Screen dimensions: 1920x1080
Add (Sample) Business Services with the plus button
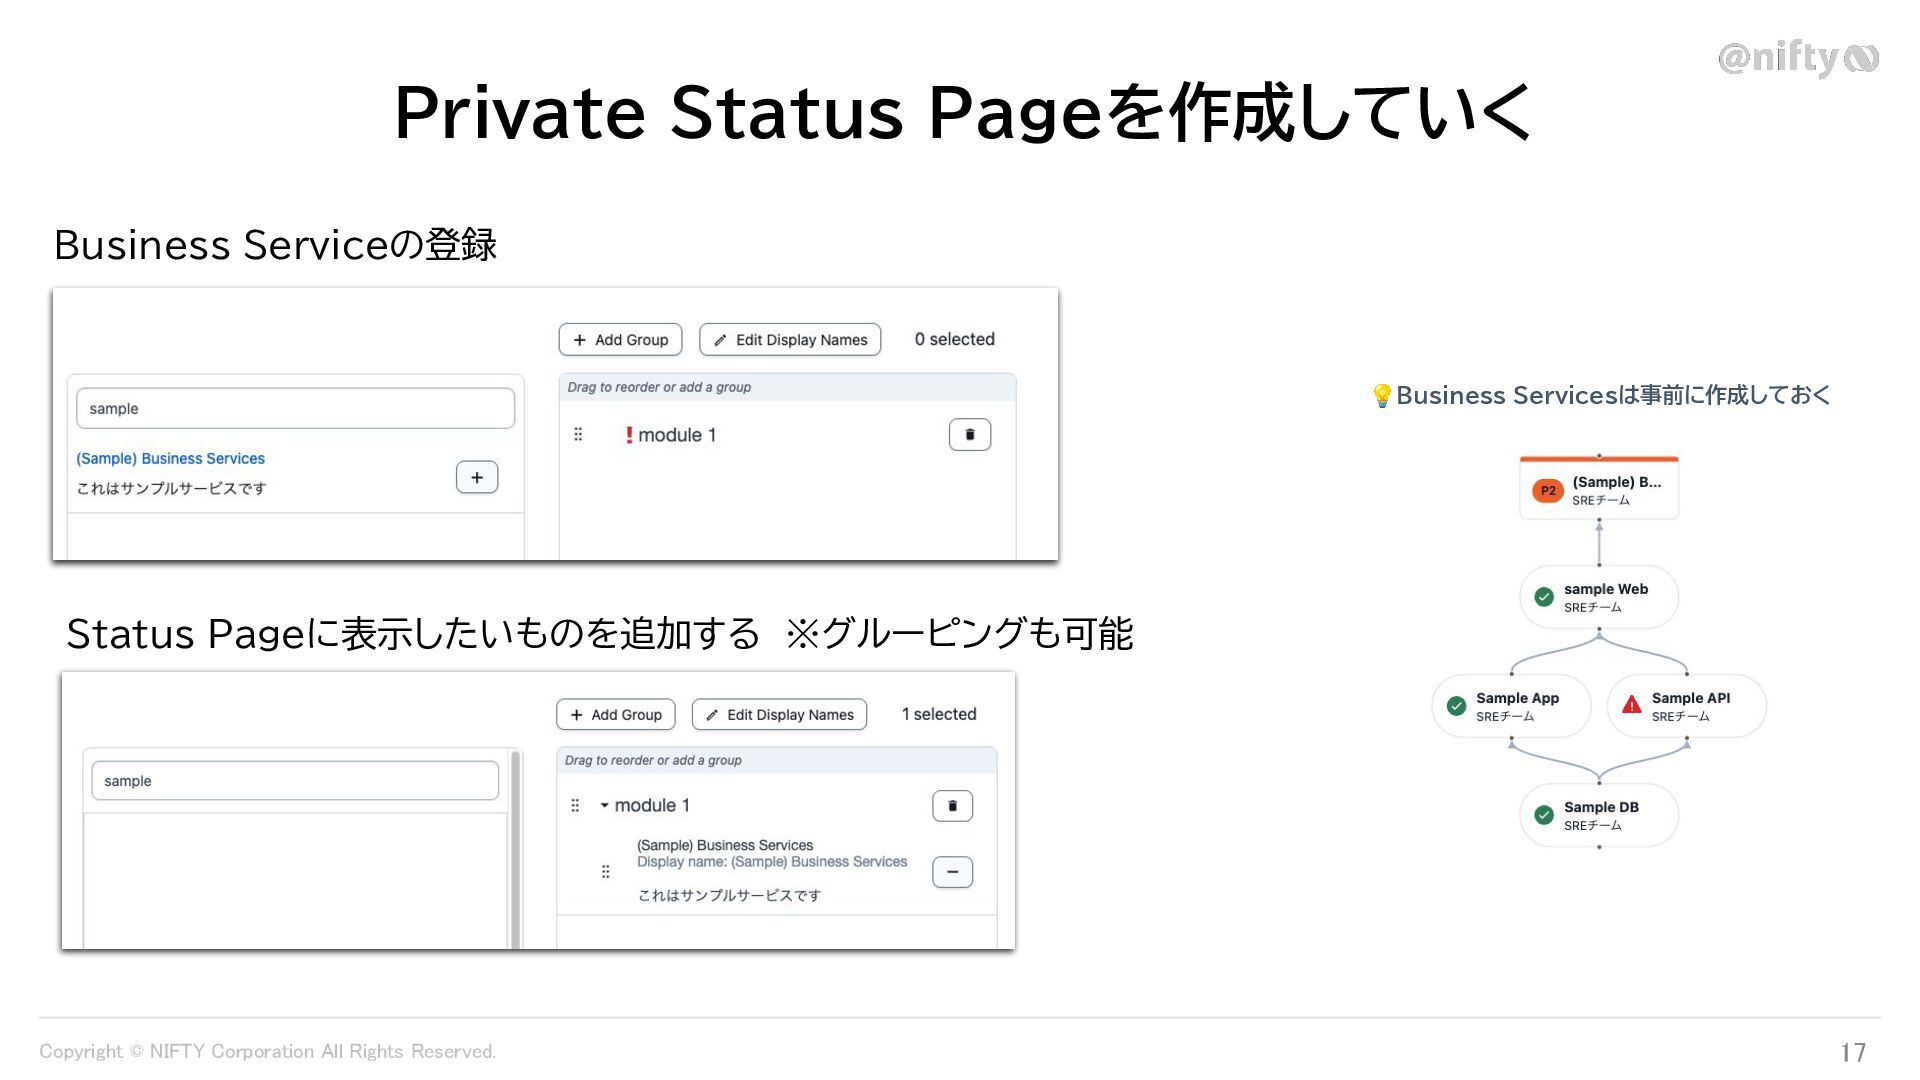[x=477, y=477]
